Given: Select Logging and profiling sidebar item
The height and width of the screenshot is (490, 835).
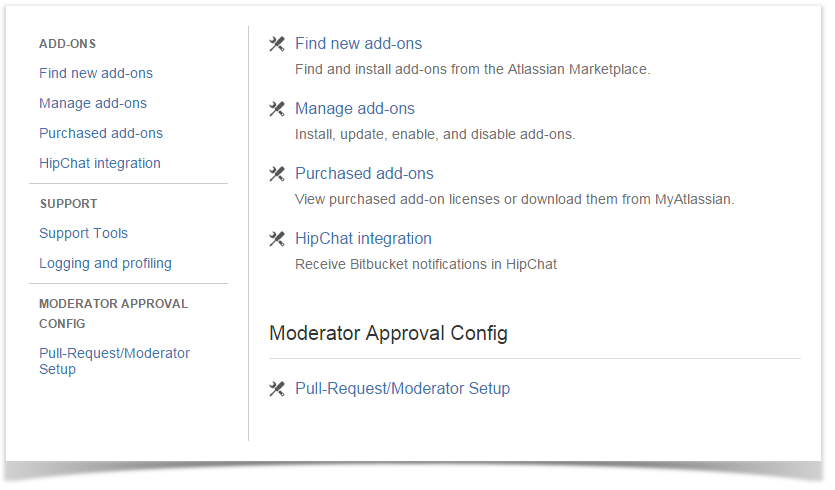Looking at the screenshot, I should click(105, 263).
